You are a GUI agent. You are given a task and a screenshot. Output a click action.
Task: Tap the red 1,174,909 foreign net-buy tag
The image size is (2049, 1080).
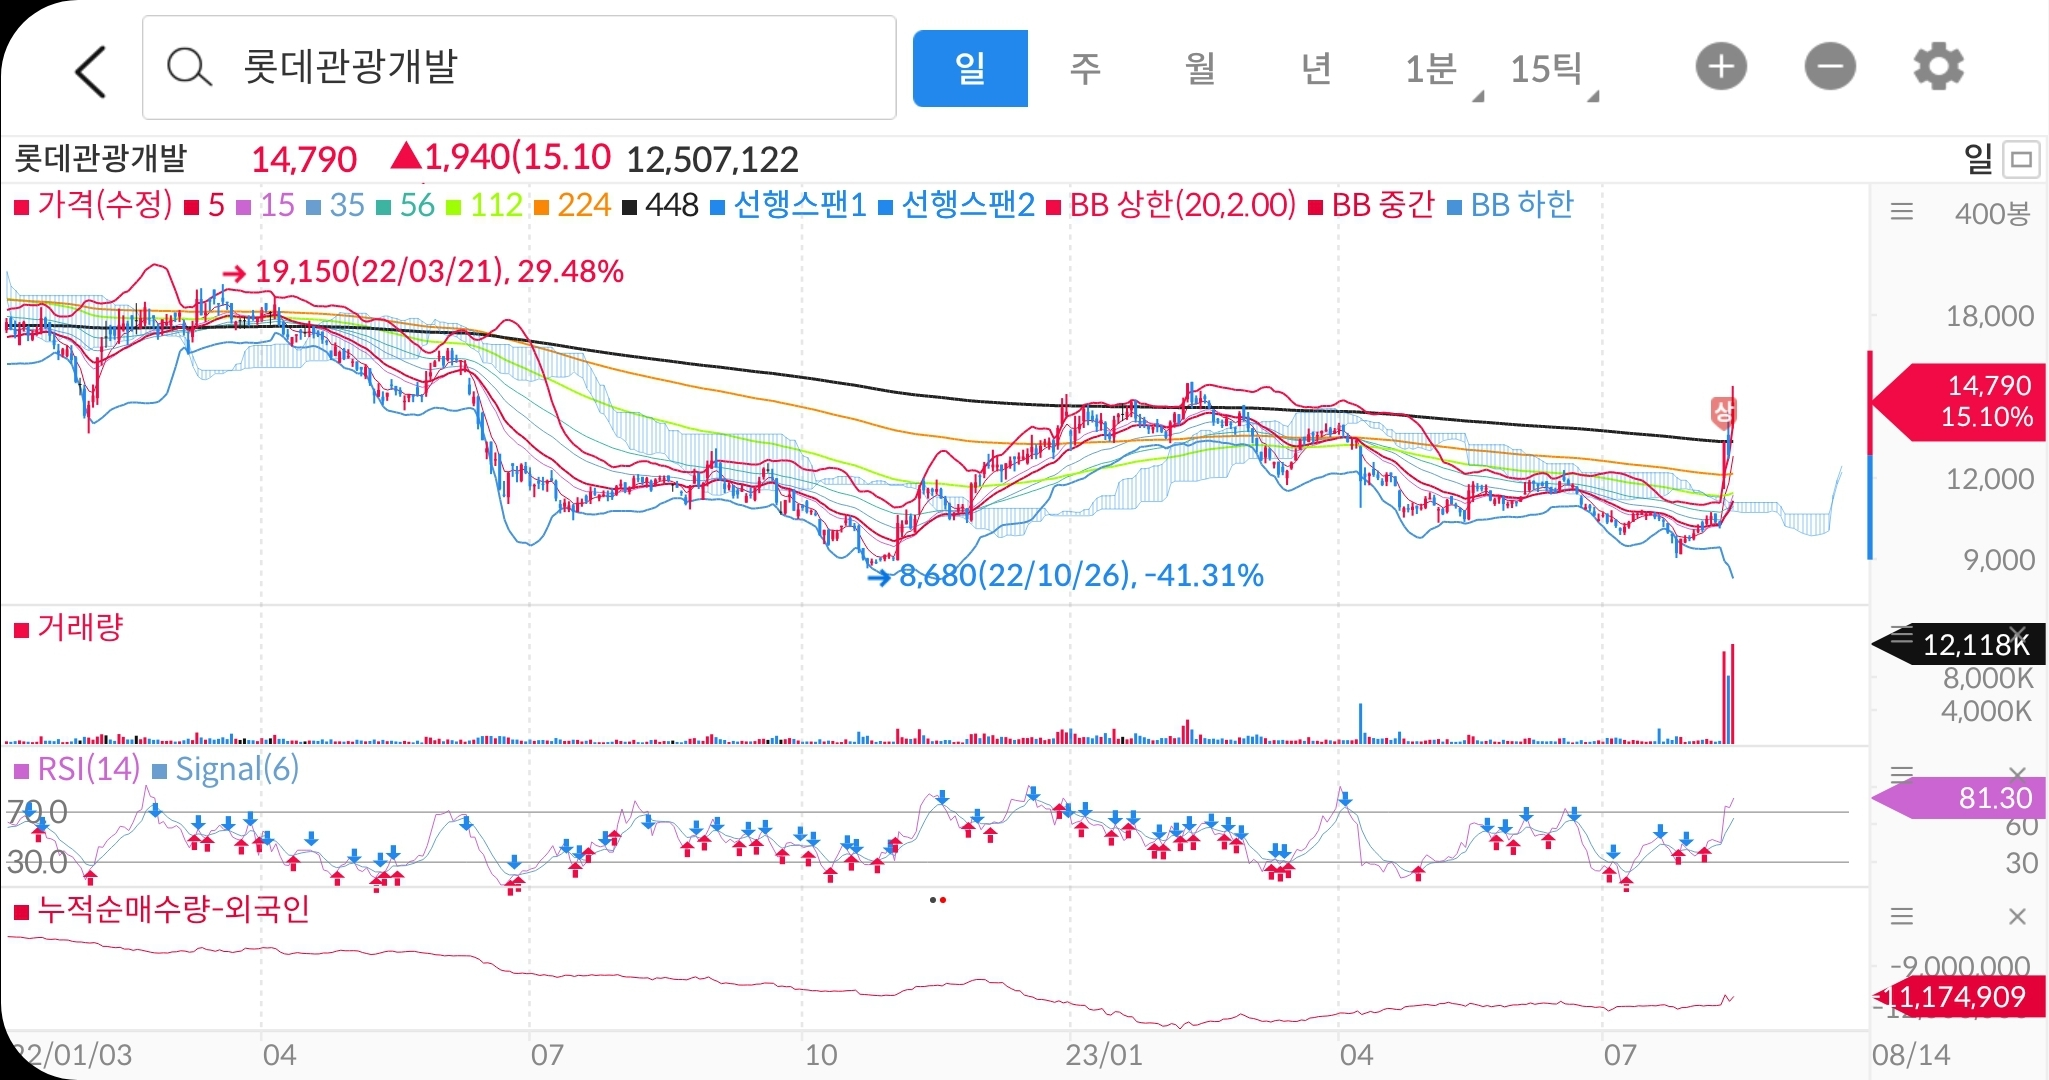[1959, 997]
